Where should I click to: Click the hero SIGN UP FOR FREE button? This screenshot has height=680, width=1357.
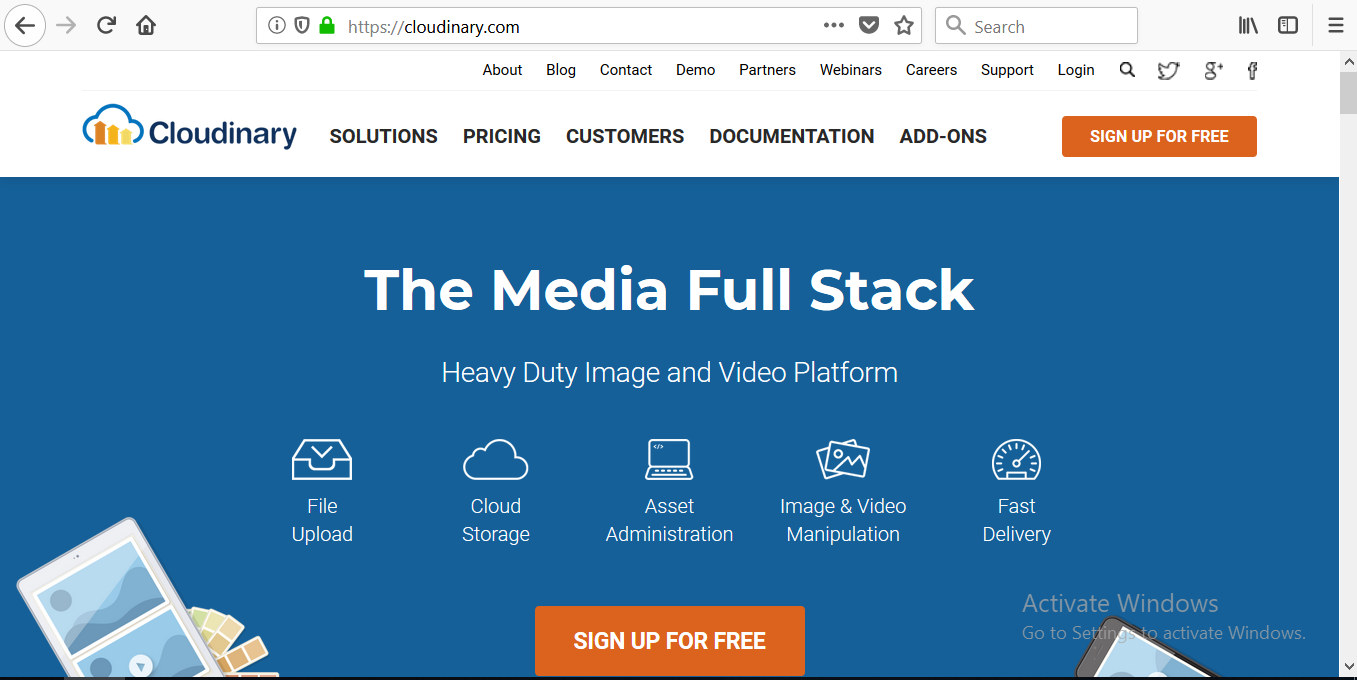click(670, 641)
